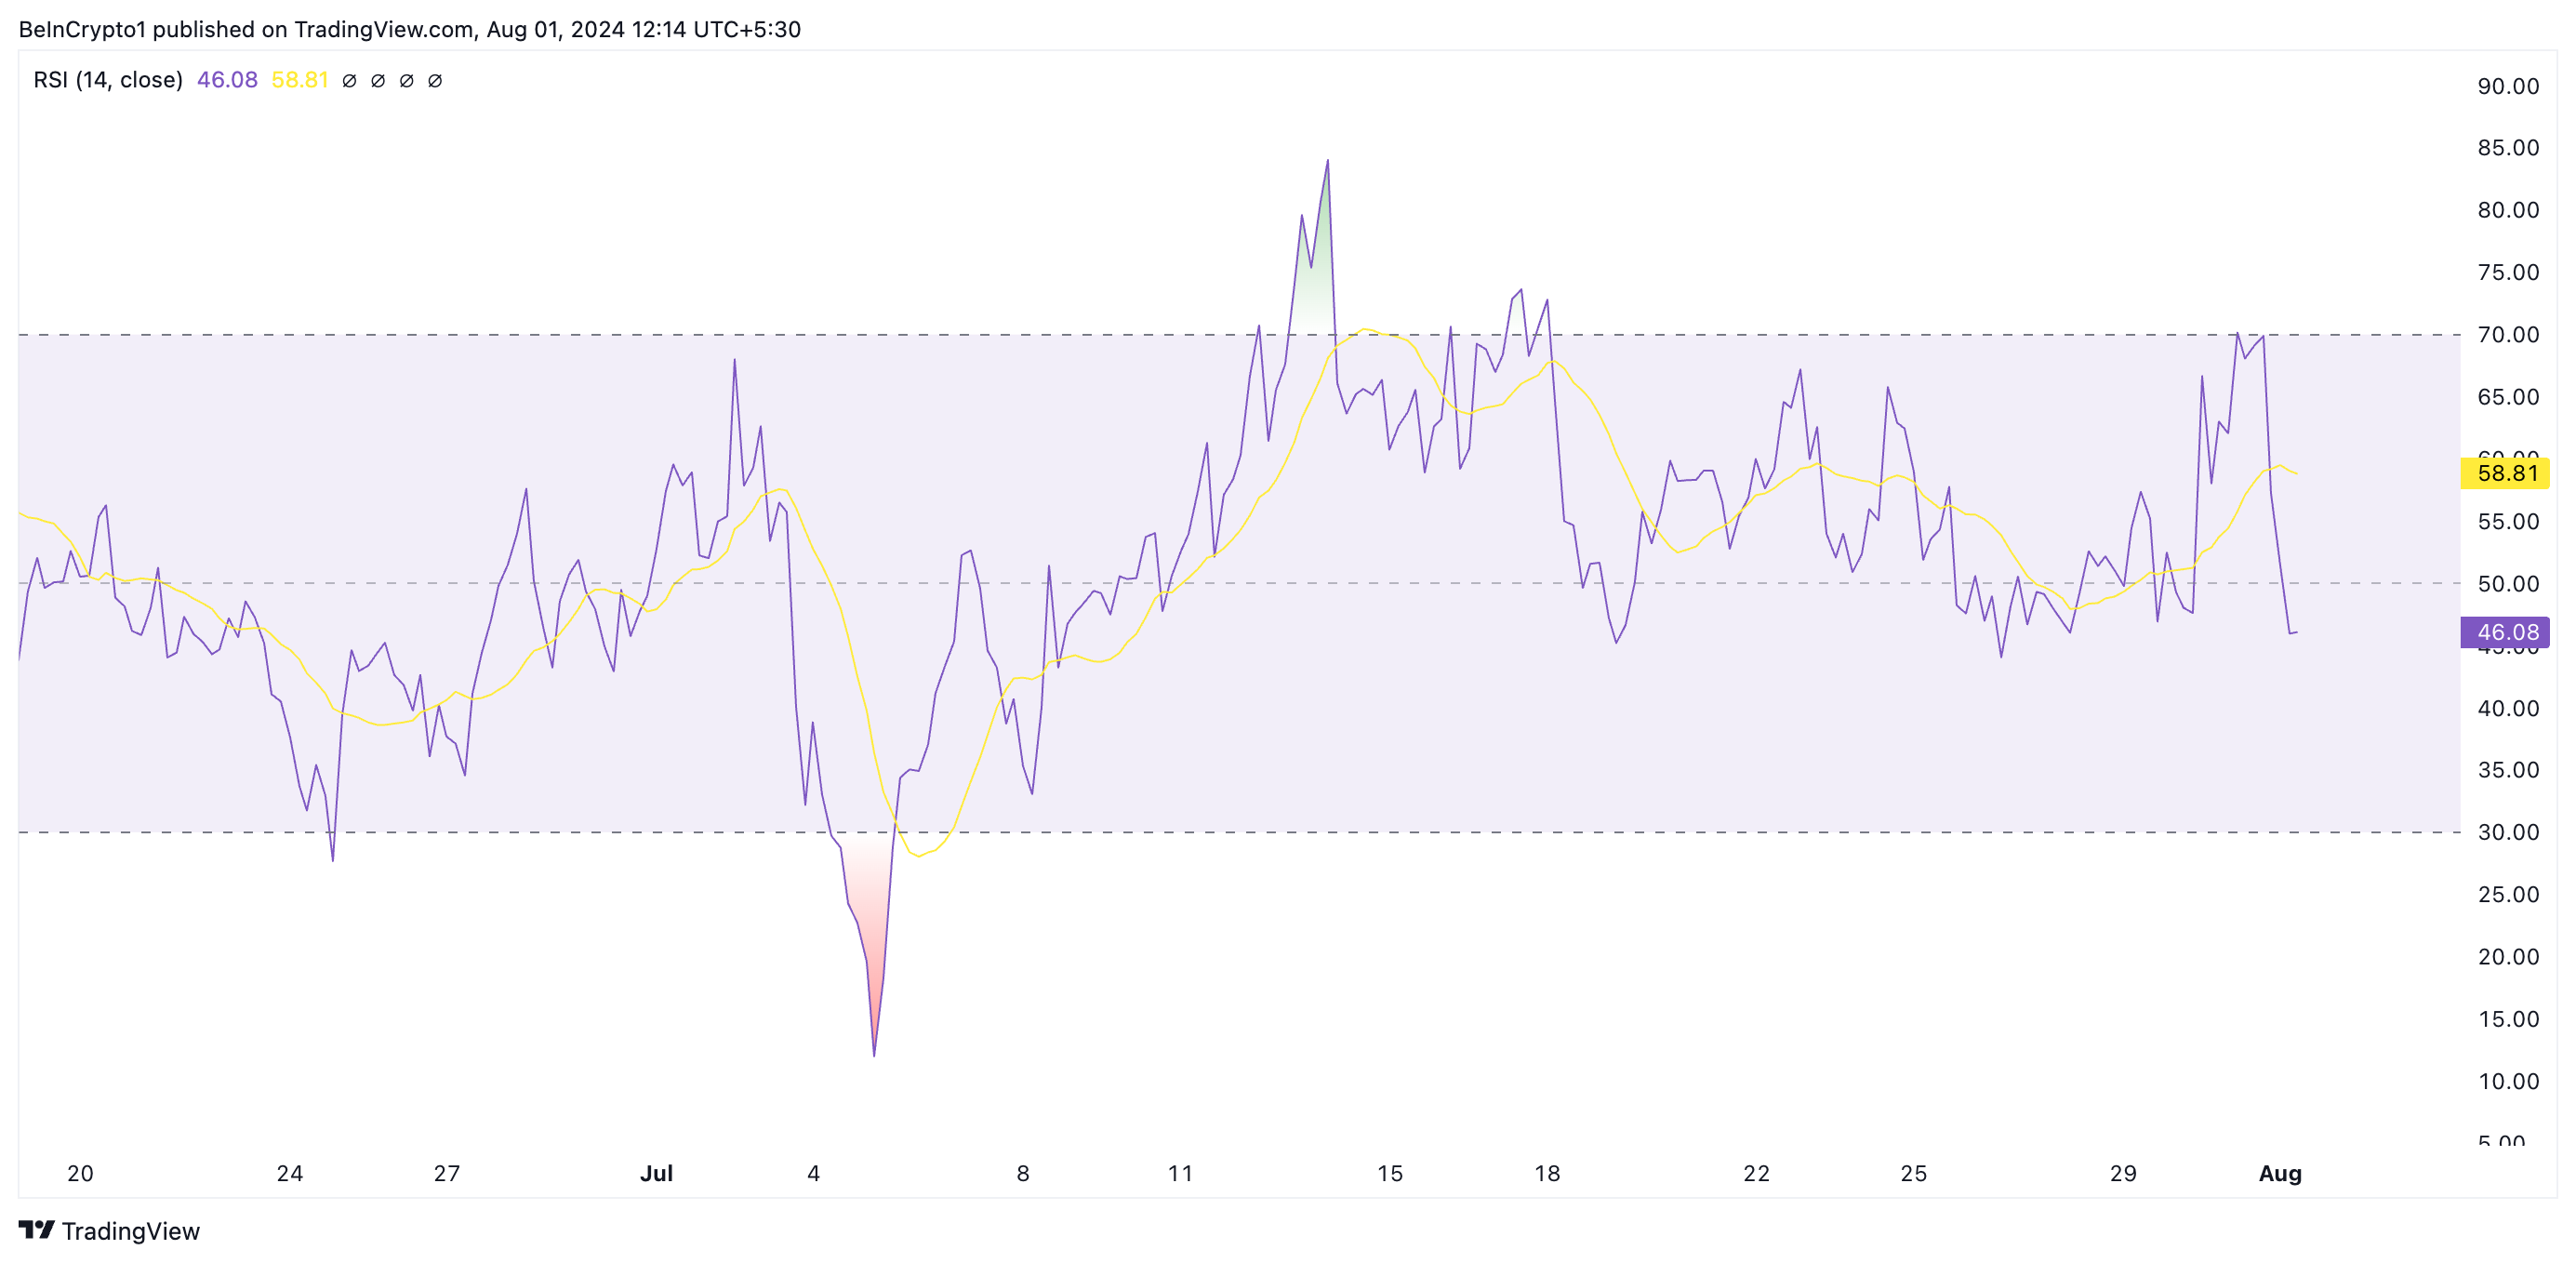Click the TradingView wordmark text
The height and width of the screenshot is (1263, 2576).
pyautogui.click(x=130, y=1231)
